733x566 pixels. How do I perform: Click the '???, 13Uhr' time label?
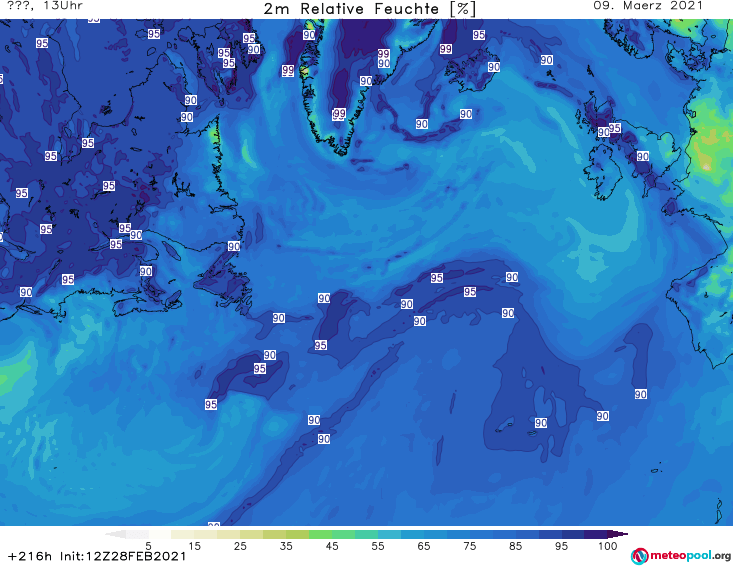(45, 6)
